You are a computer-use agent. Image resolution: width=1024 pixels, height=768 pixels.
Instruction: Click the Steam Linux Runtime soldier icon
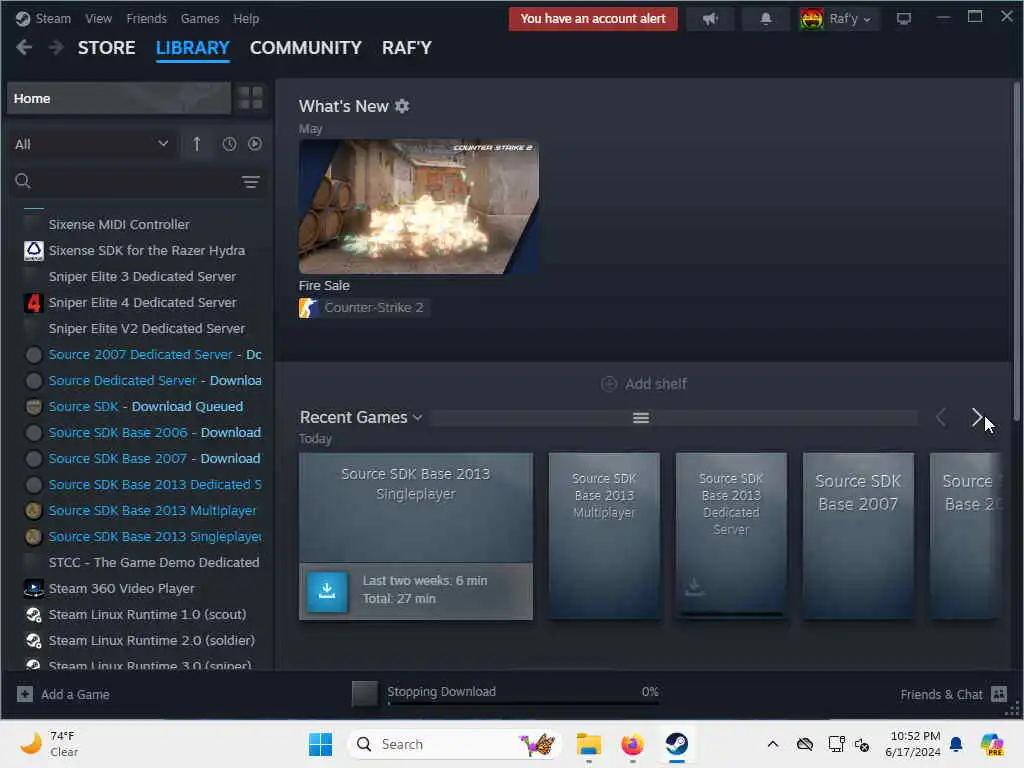pos(33,641)
